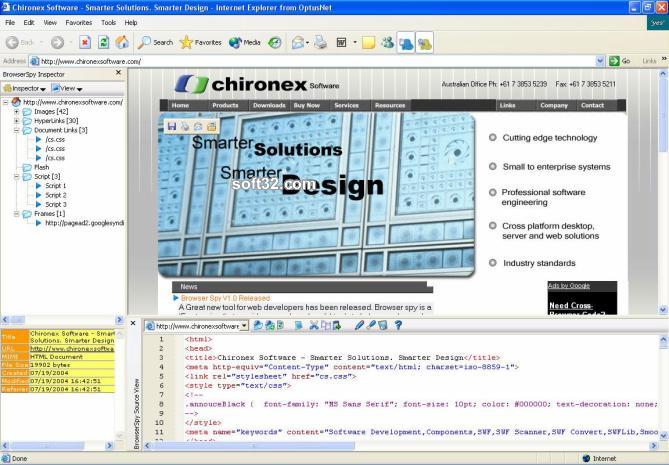Collapse the Script [3] tree node
The width and height of the screenshot is (669, 465).
click(17, 177)
